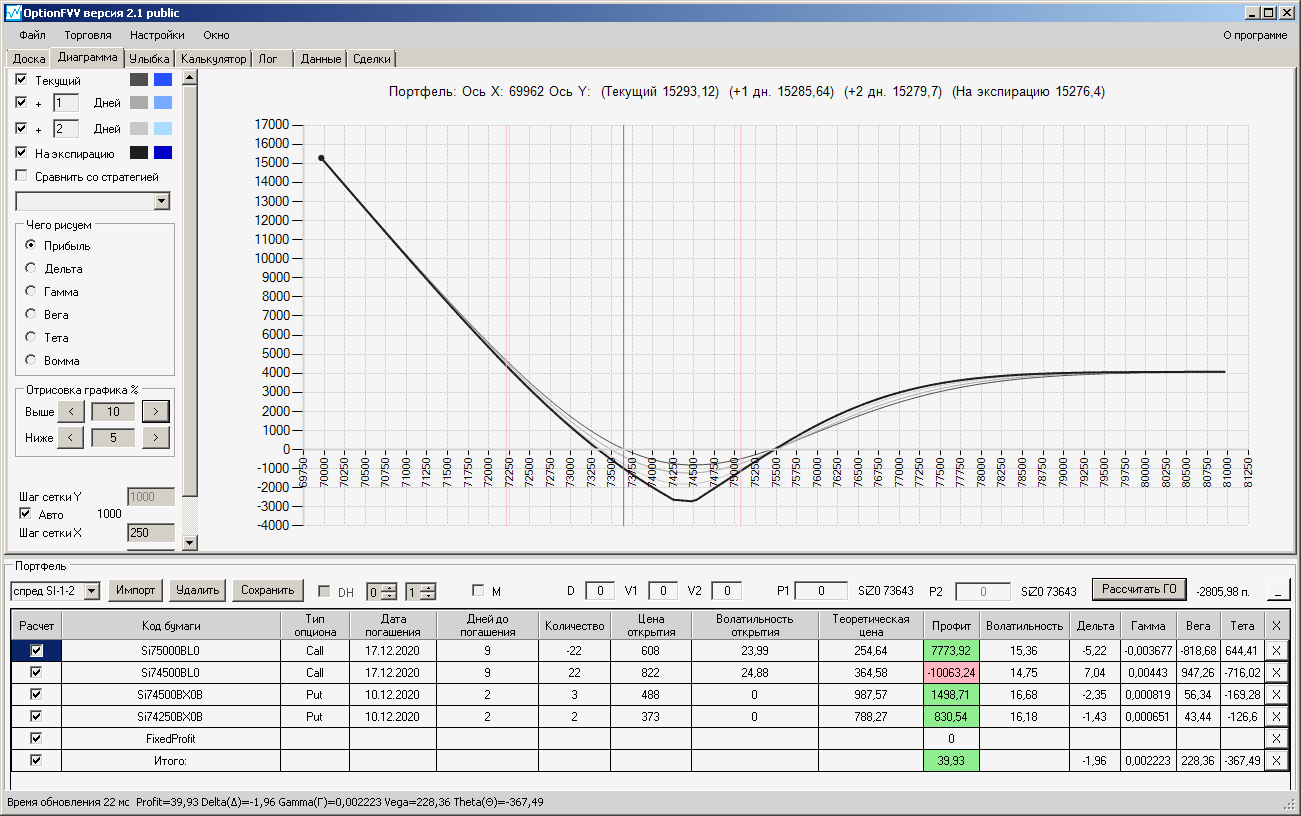Viewport: 1301px width, 816px height.
Task: Click the Рассчитать ГО button
Action: 1139,589
